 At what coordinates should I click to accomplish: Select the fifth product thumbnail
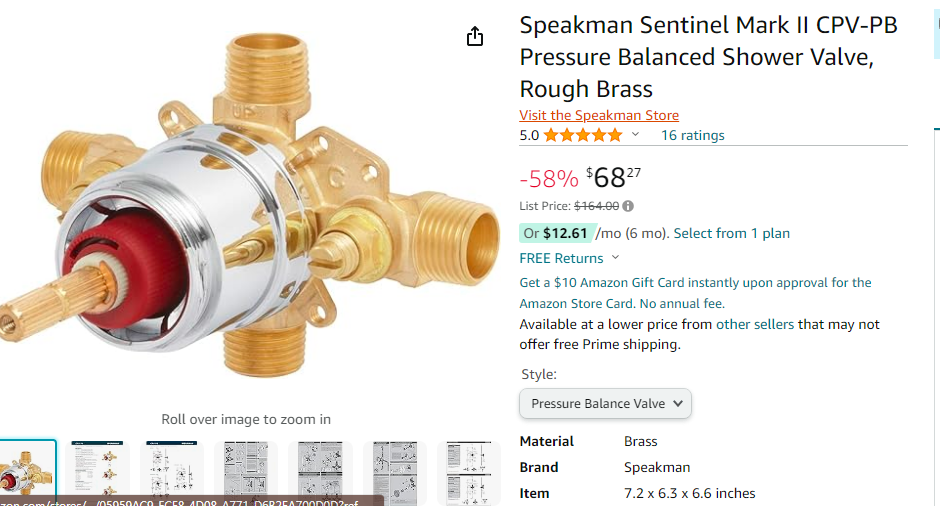click(x=320, y=470)
